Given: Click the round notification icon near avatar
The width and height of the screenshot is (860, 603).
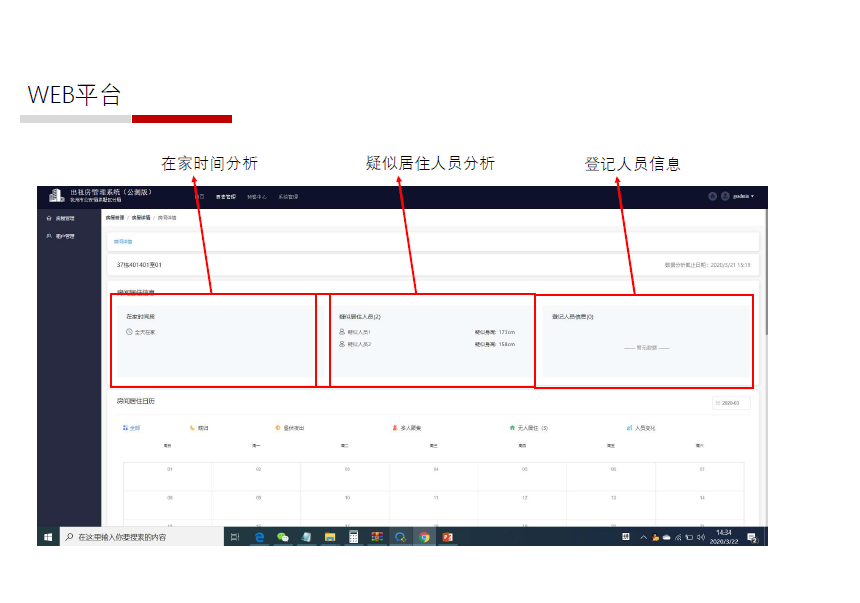Looking at the screenshot, I should [x=712, y=196].
